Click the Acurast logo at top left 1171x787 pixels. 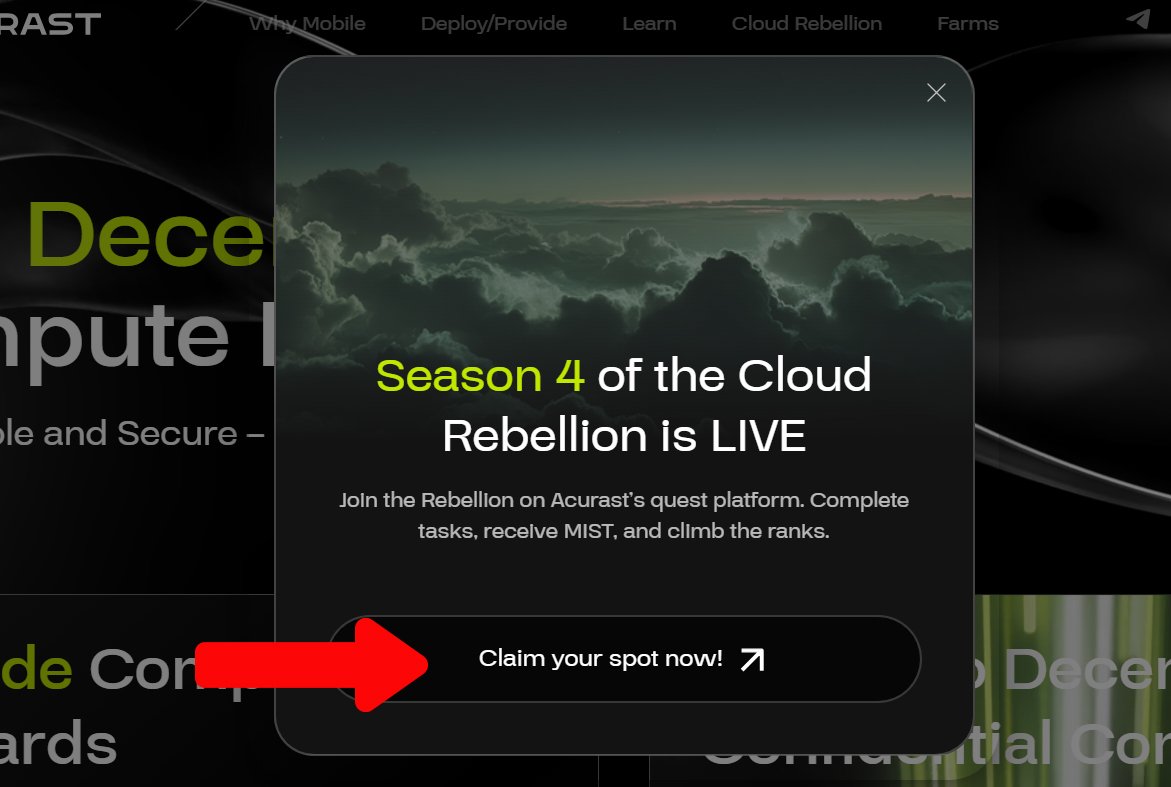[50, 24]
